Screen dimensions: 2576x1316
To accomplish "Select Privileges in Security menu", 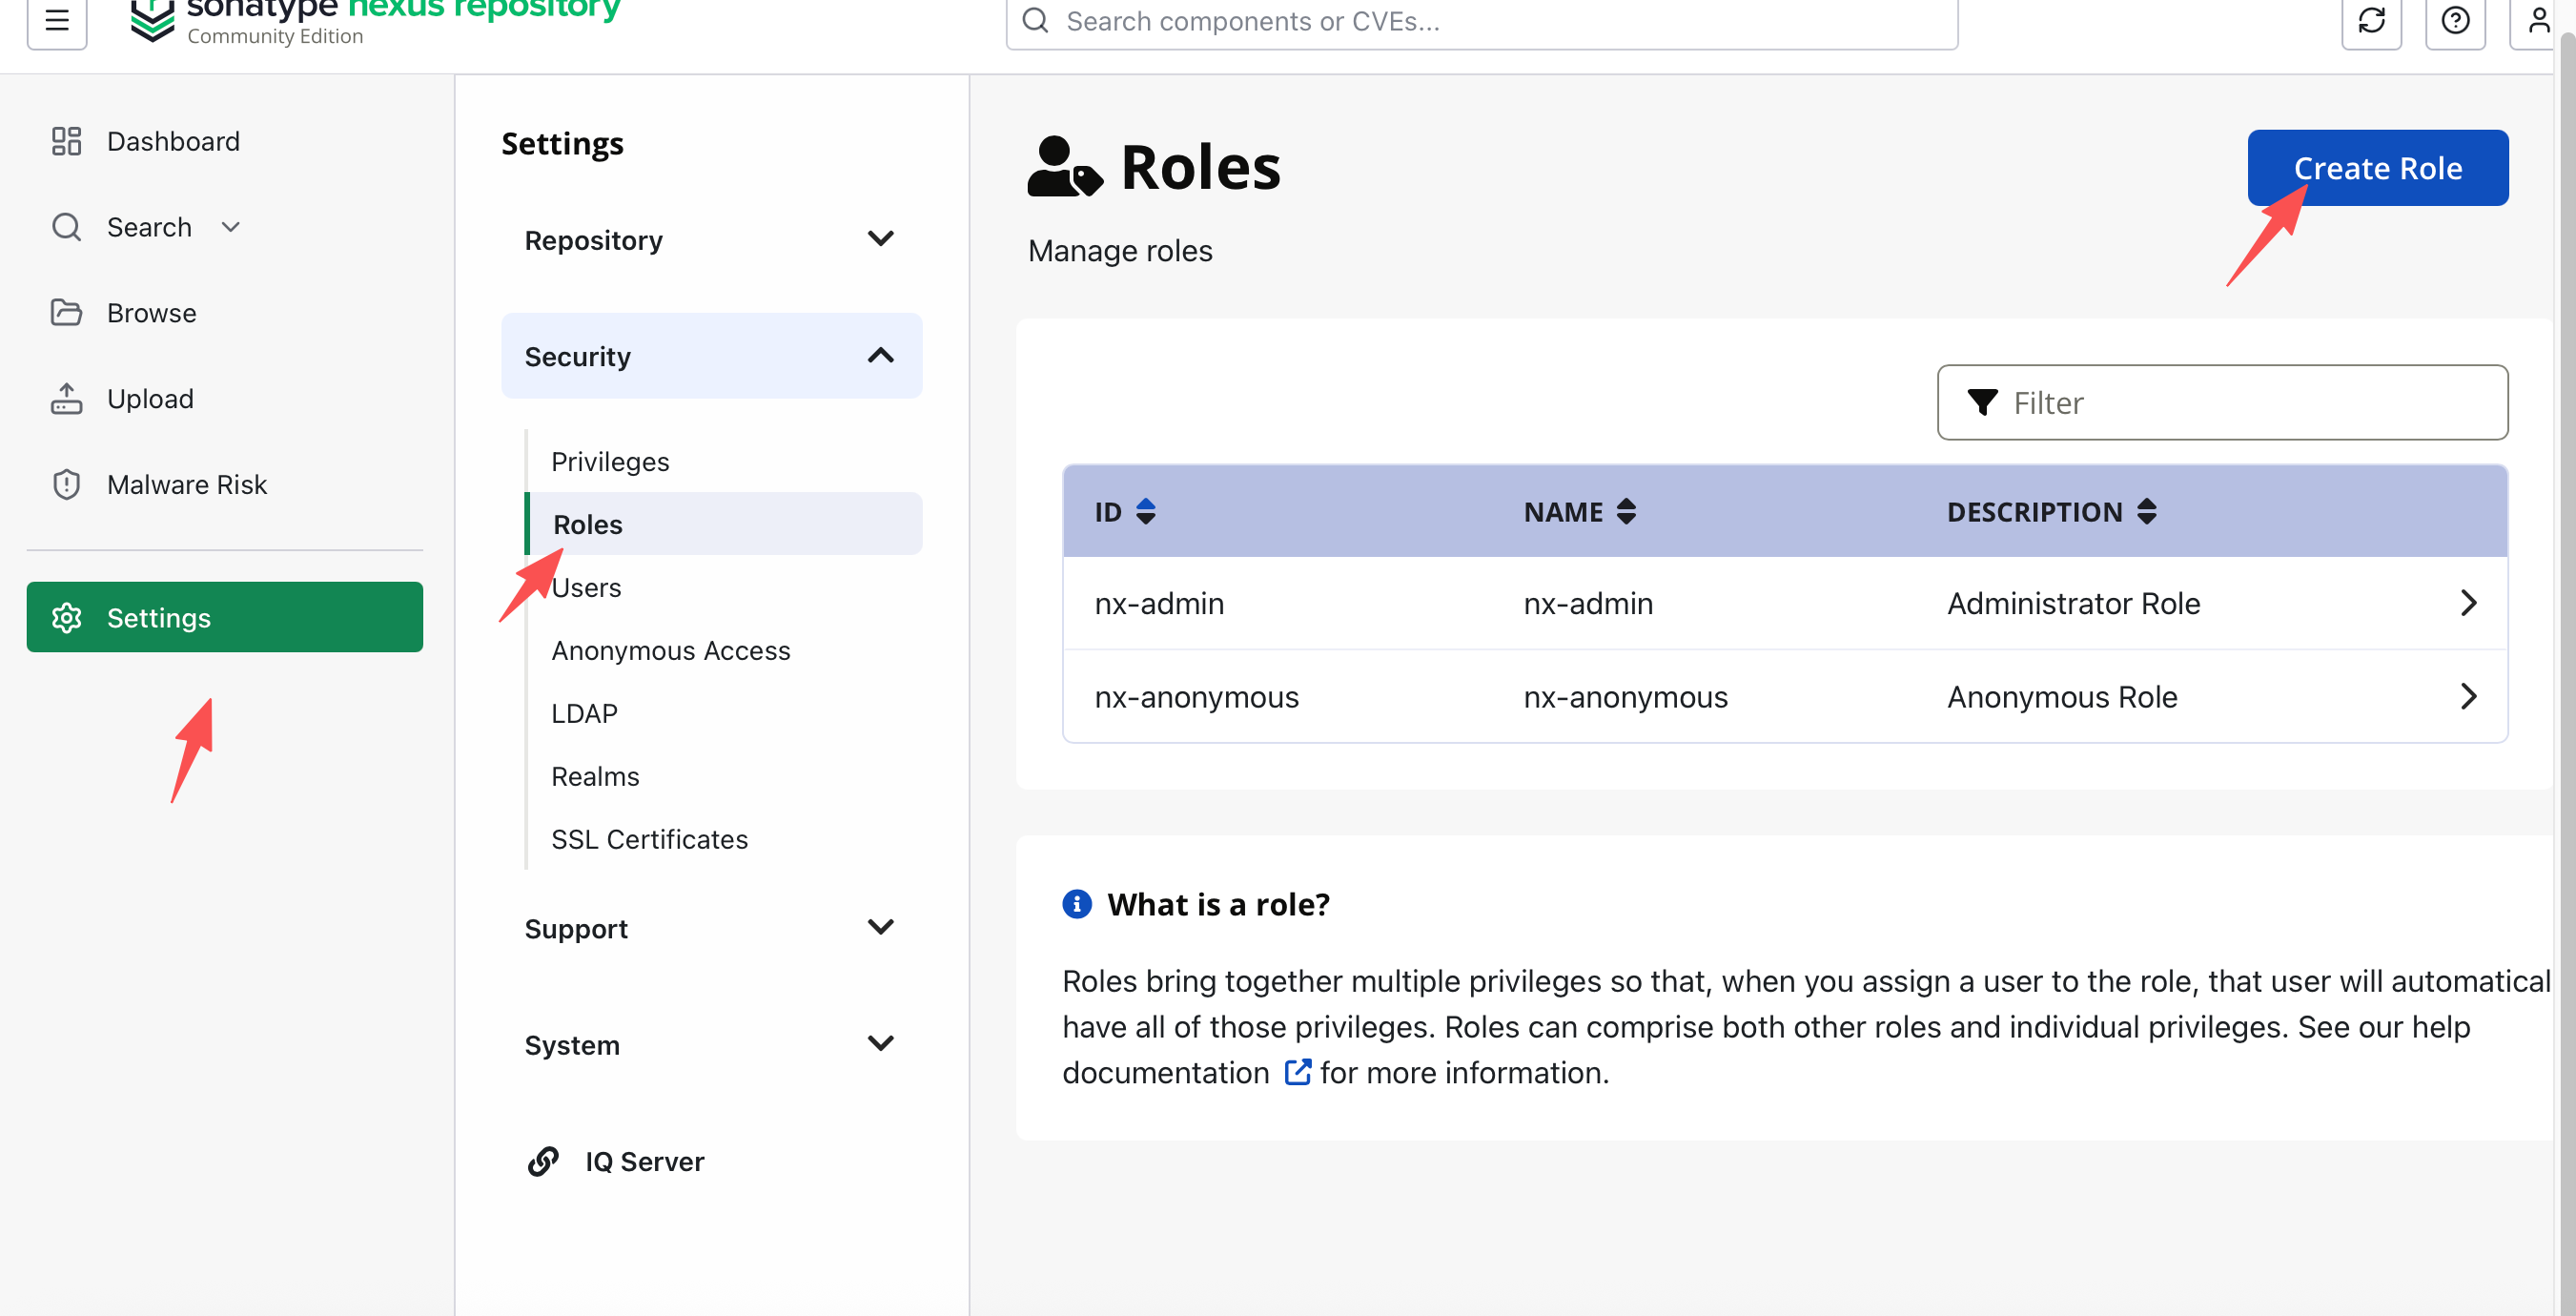I will tap(610, 461).
